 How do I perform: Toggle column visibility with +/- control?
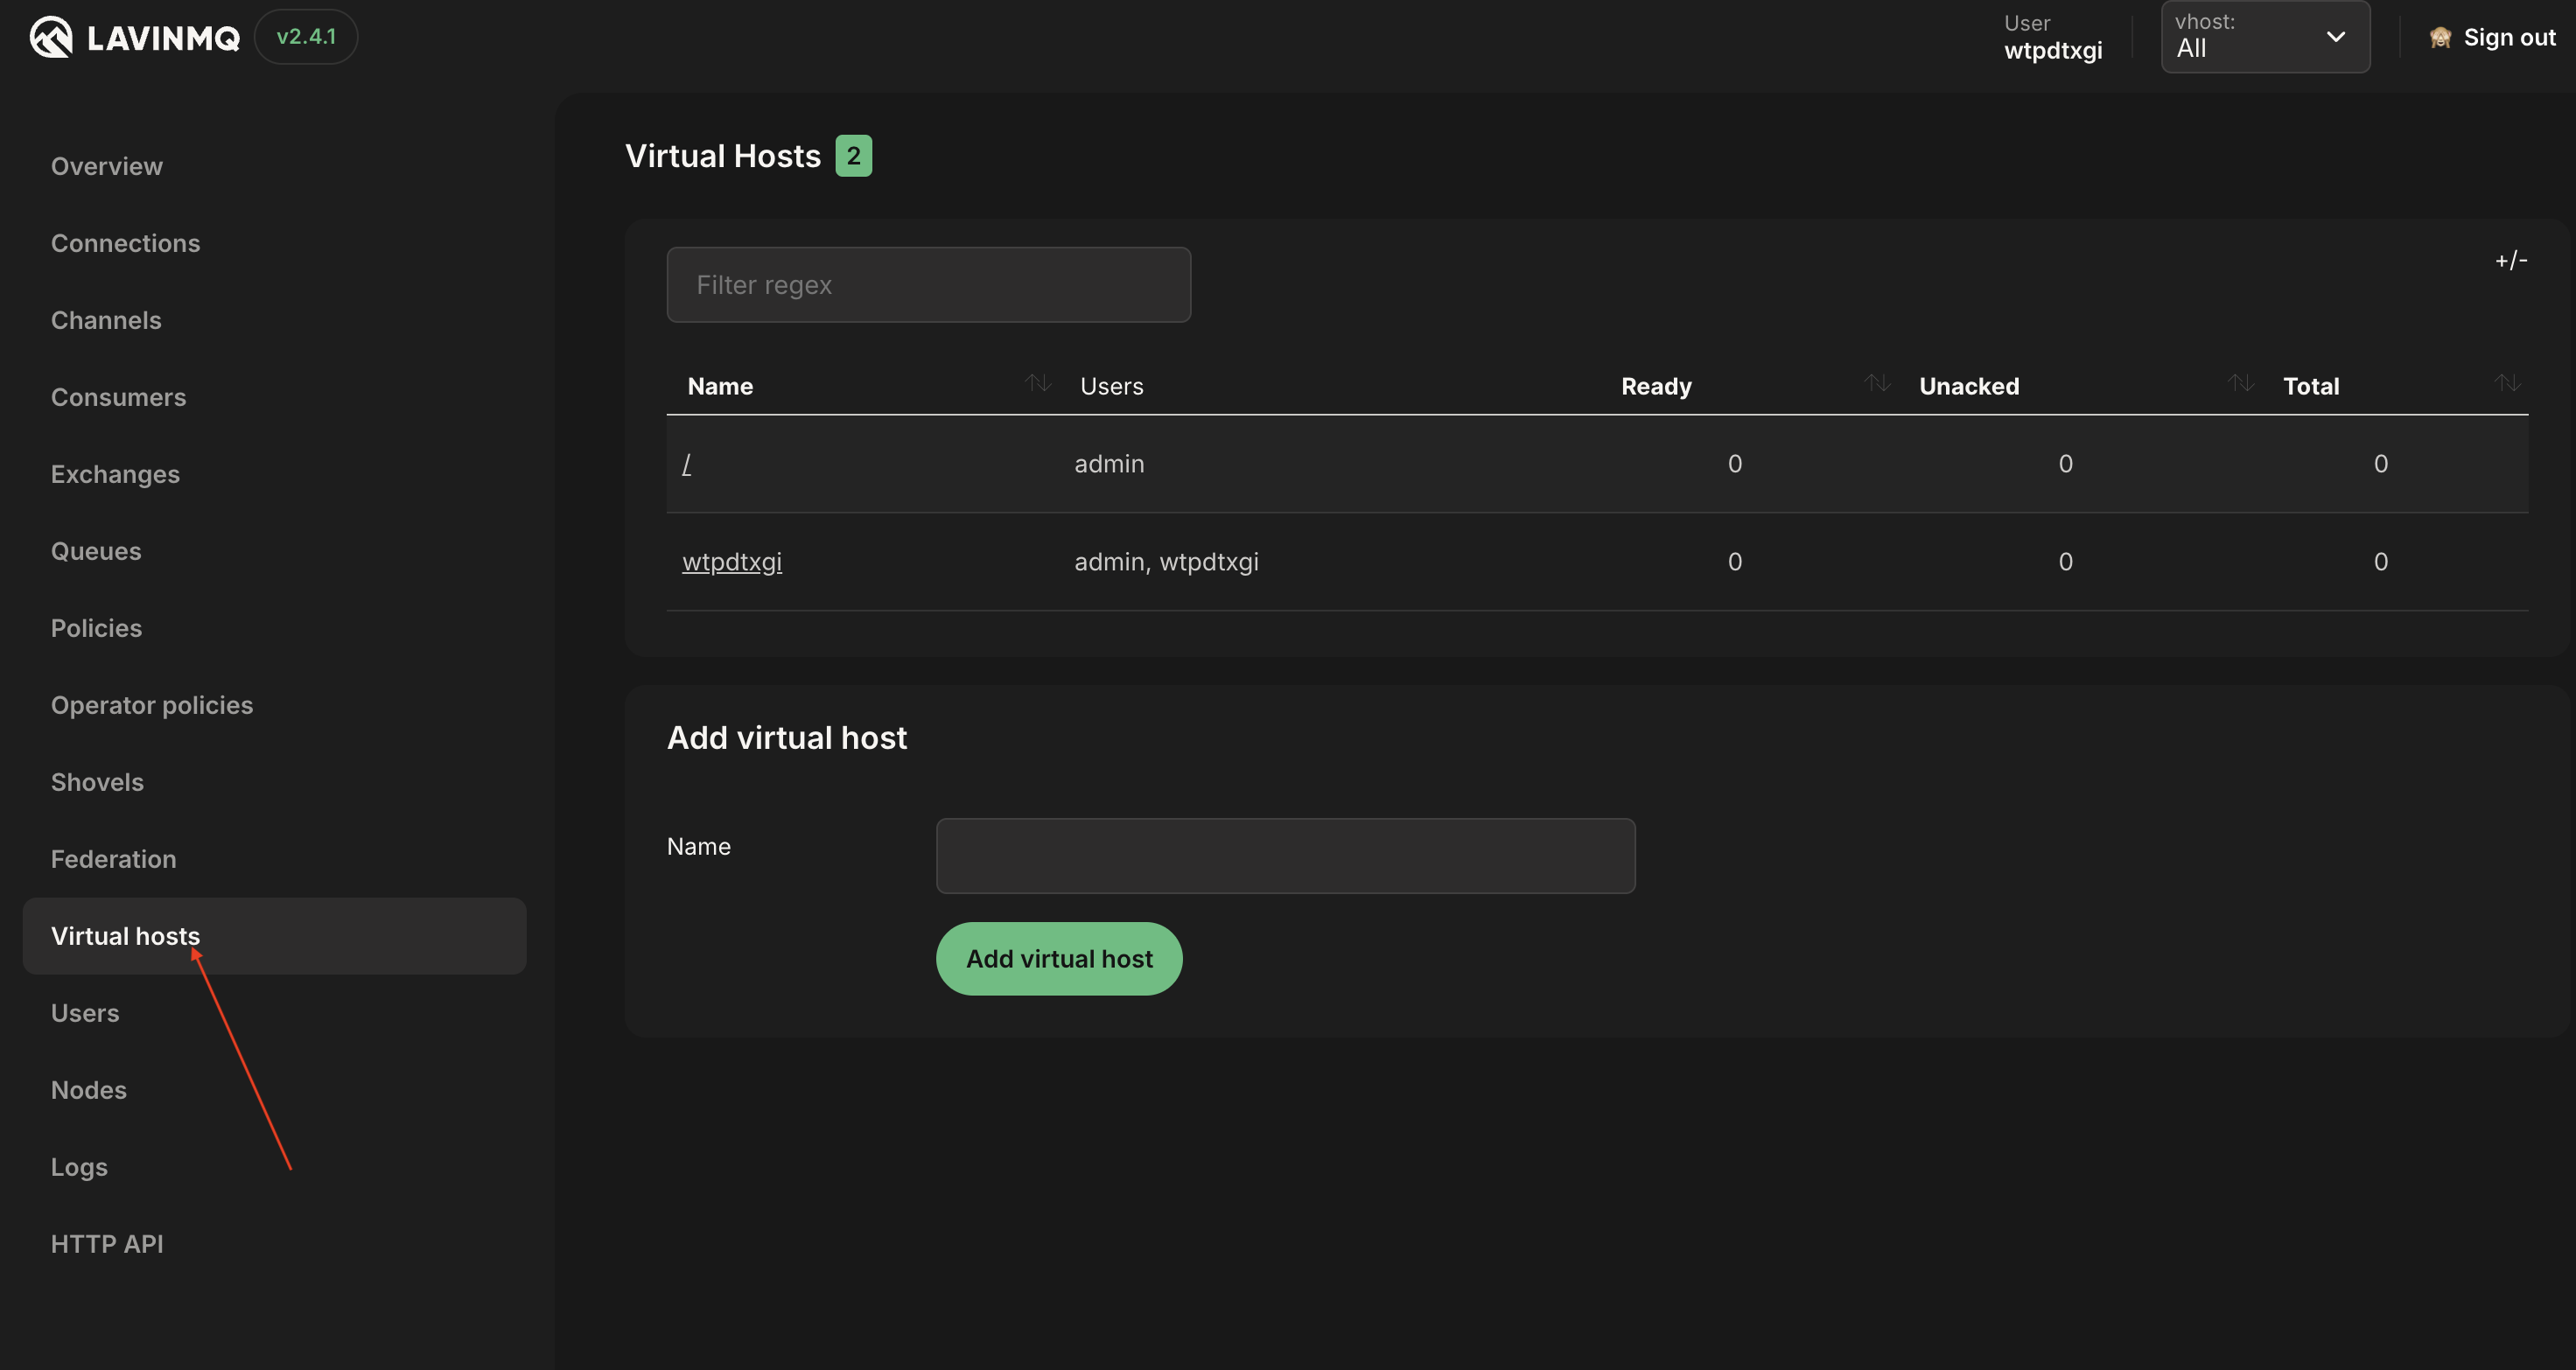click(x=2510, y=261)
